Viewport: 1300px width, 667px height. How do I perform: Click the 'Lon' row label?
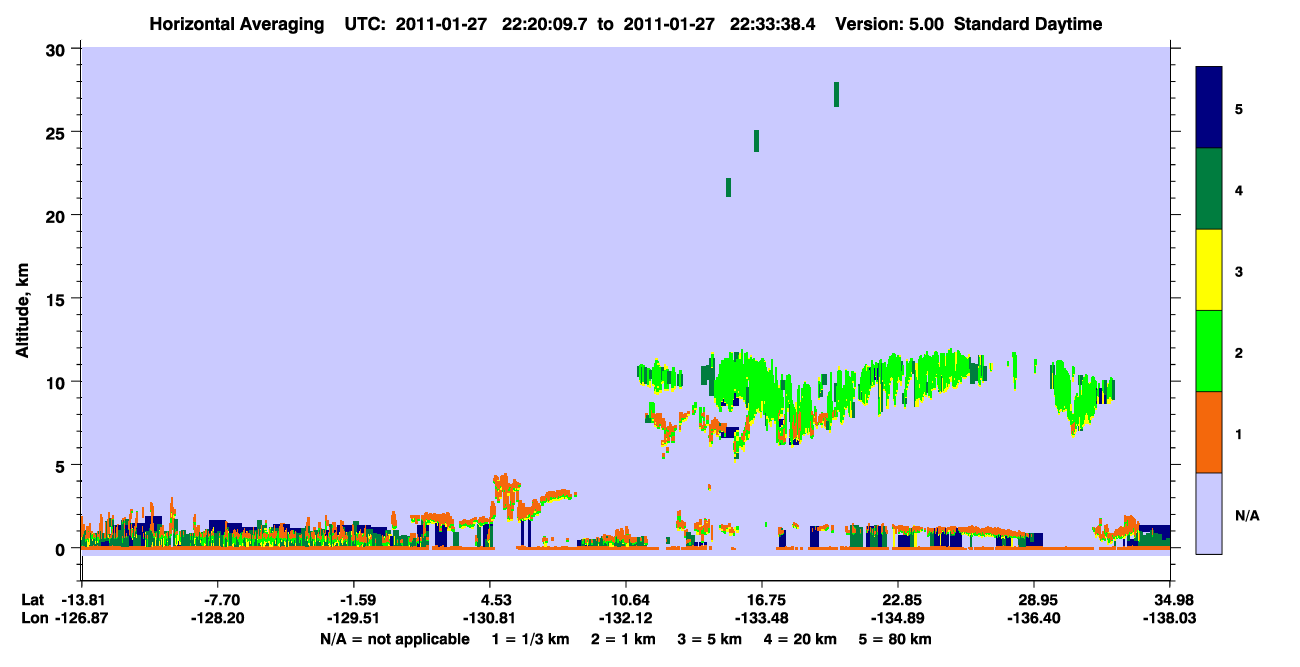[33, 619]
